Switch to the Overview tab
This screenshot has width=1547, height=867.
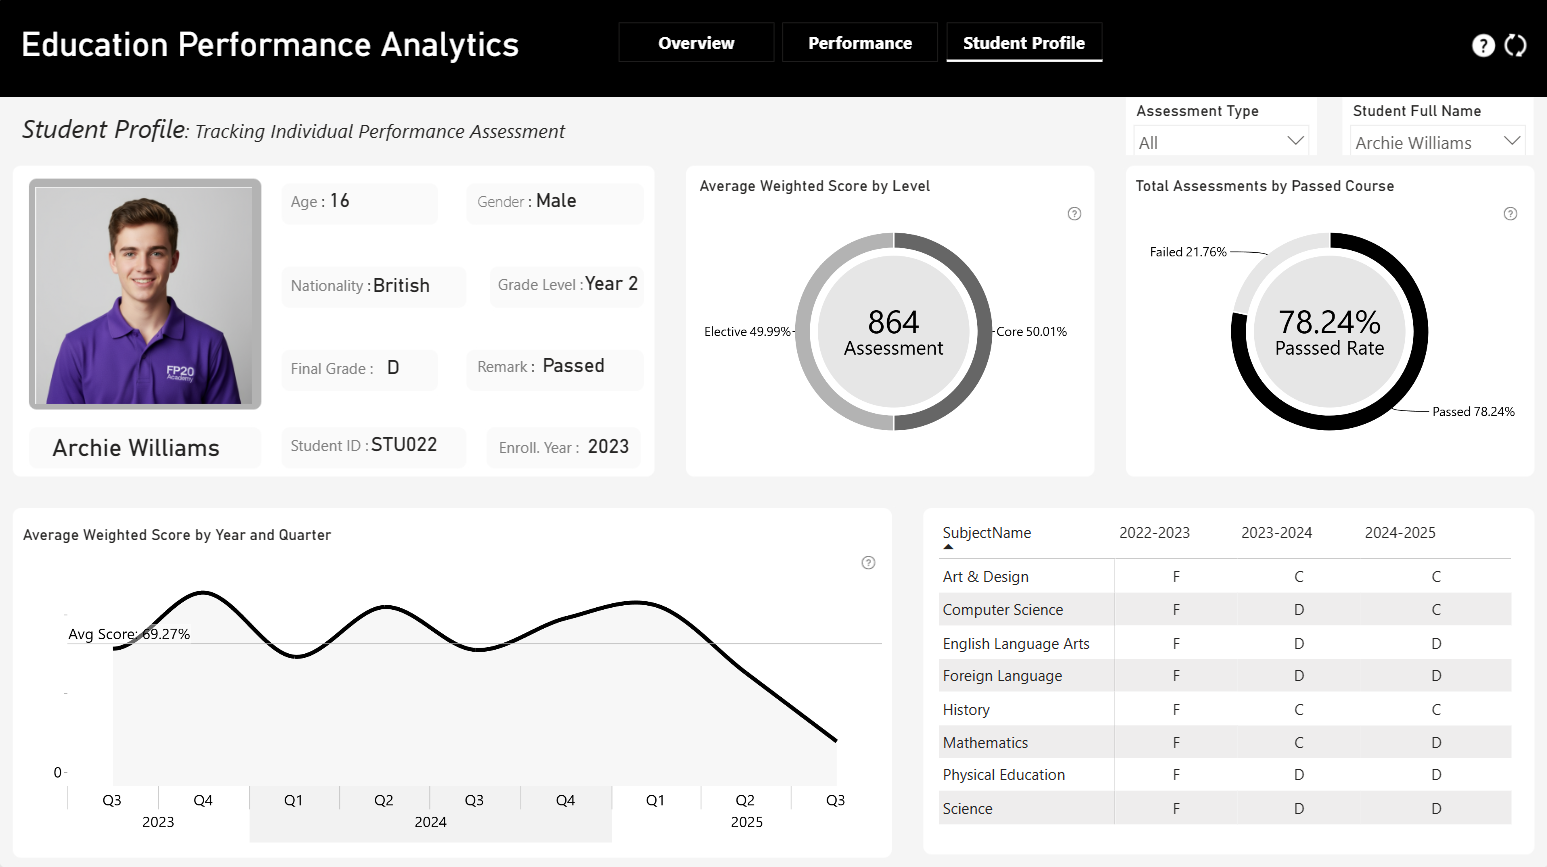696,43
